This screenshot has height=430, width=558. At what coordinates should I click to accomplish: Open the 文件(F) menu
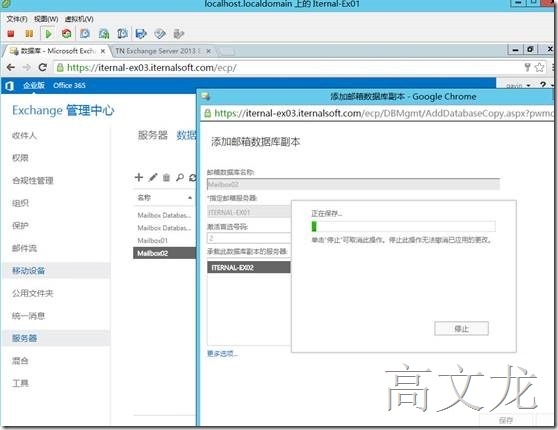(16, 19)
